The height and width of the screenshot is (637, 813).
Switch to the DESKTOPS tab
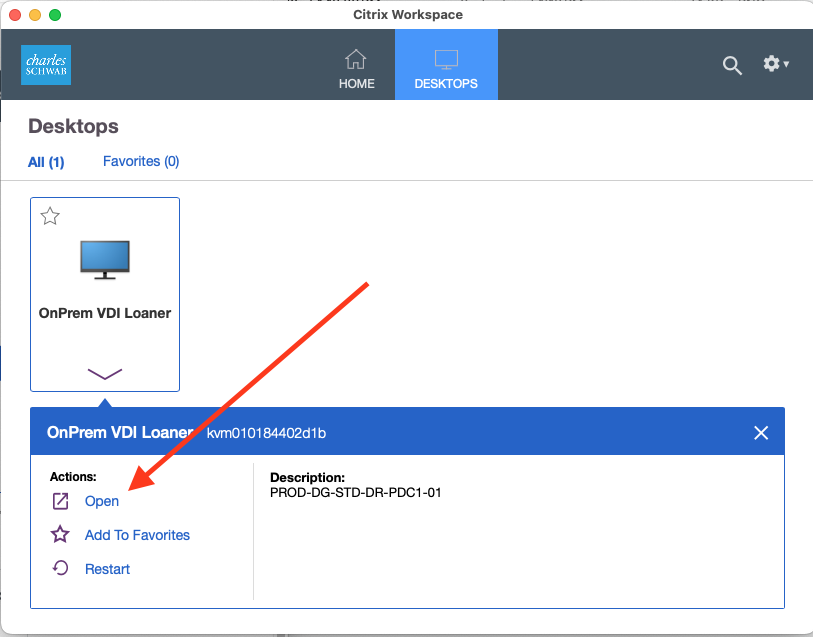point(445,64)
